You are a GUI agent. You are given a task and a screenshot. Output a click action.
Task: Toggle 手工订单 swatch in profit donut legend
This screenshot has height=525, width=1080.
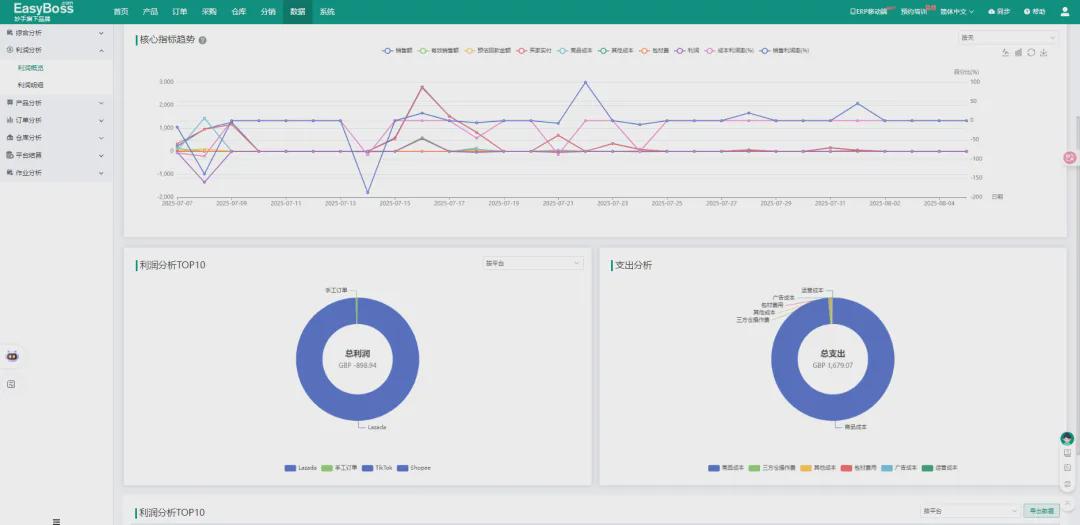(x=327, y=468)
